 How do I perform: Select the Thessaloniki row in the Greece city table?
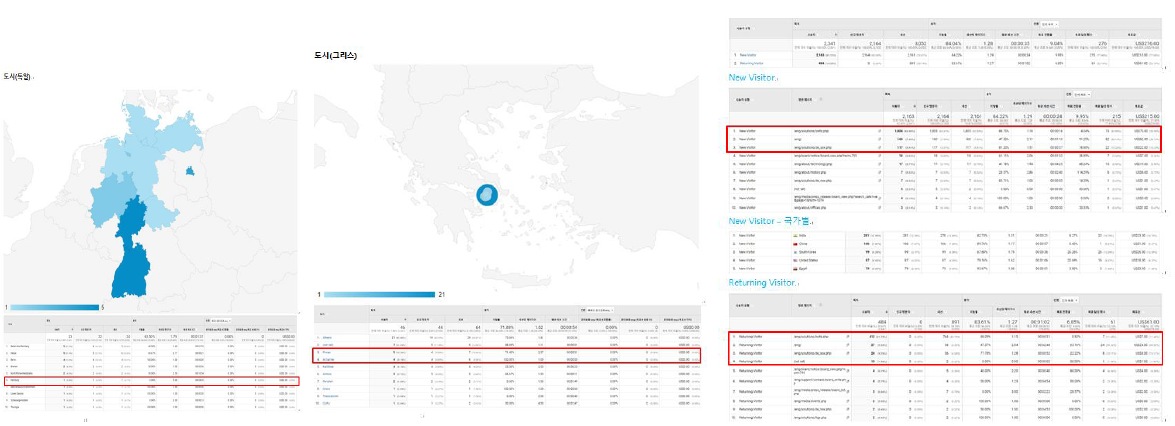click(x=507, y=396)
